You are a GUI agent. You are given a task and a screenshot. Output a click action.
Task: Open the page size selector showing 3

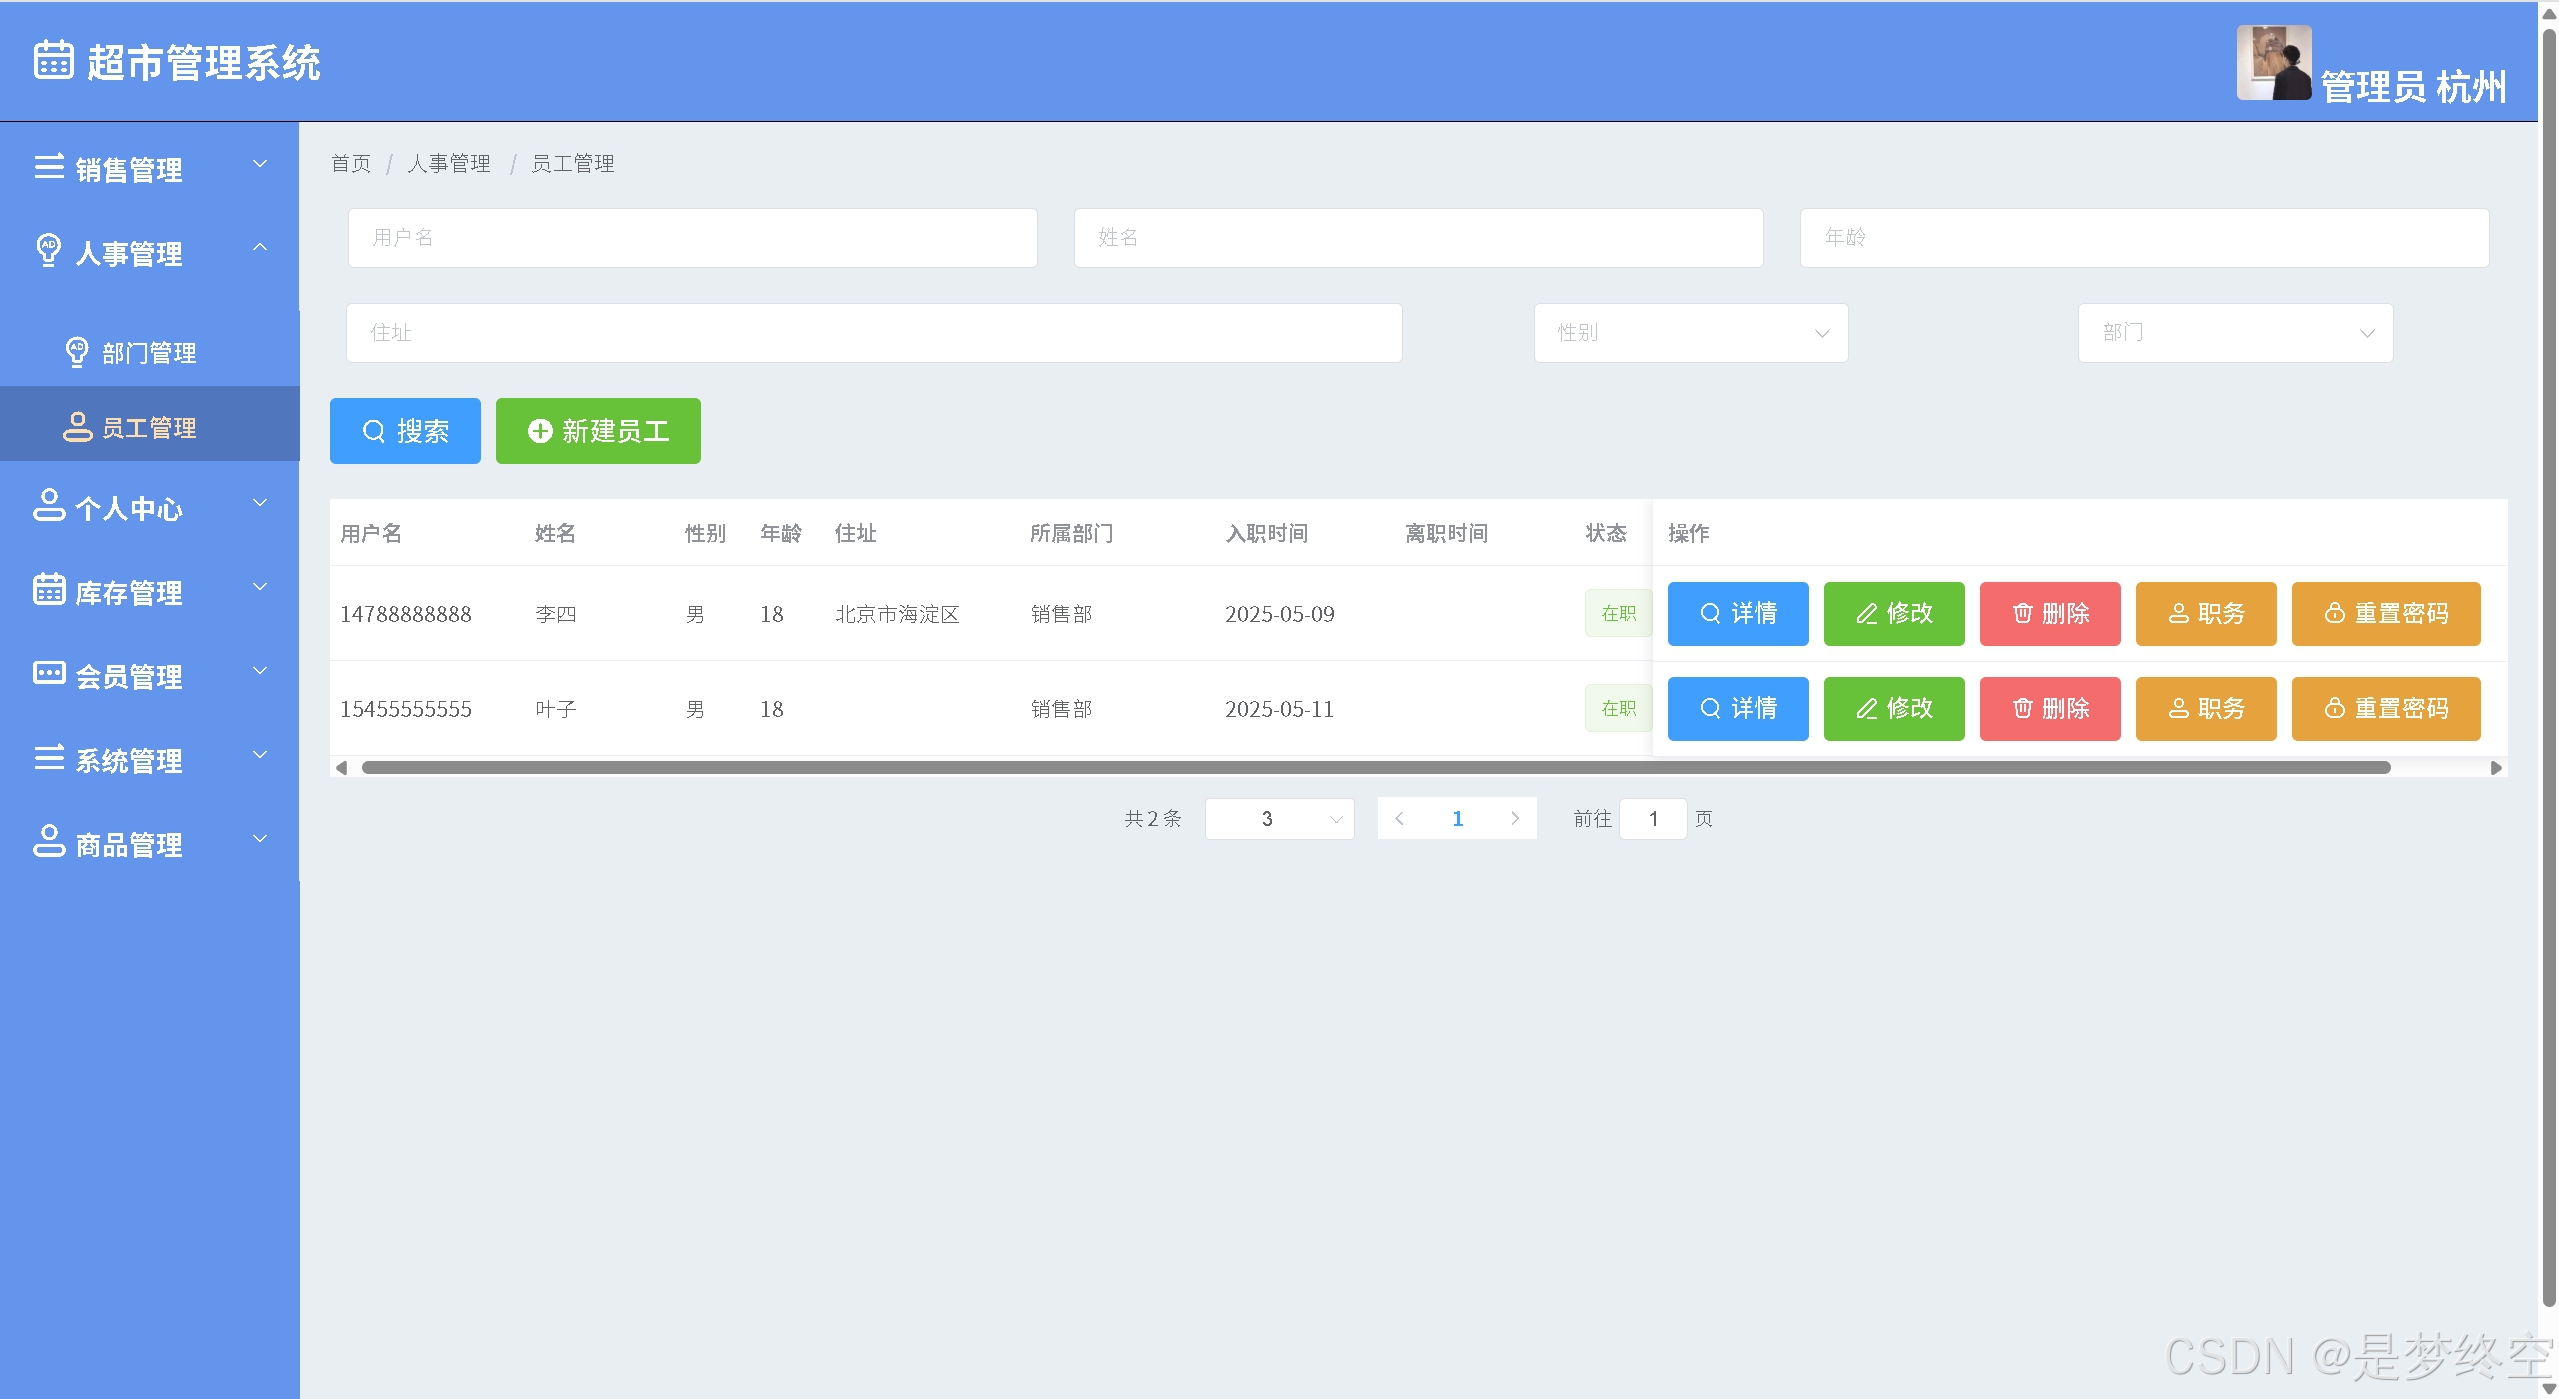click(1279, 819)
